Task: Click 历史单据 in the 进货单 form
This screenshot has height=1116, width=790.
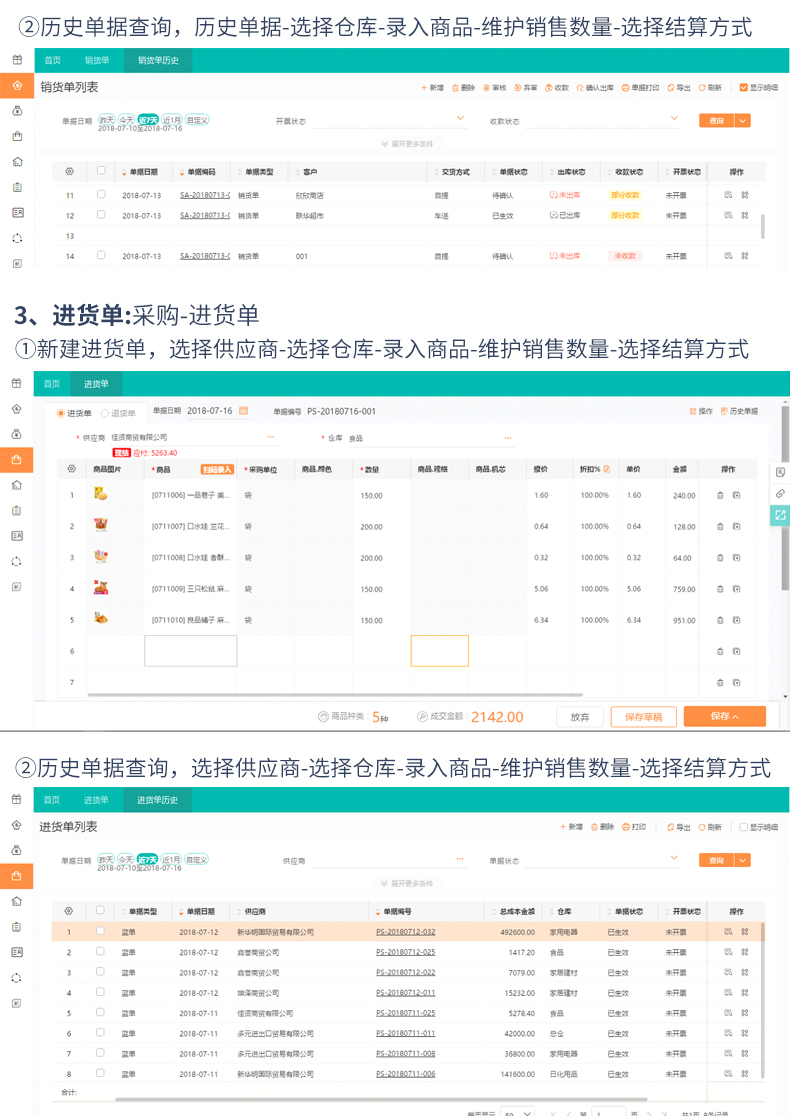Action: (739, 411)
